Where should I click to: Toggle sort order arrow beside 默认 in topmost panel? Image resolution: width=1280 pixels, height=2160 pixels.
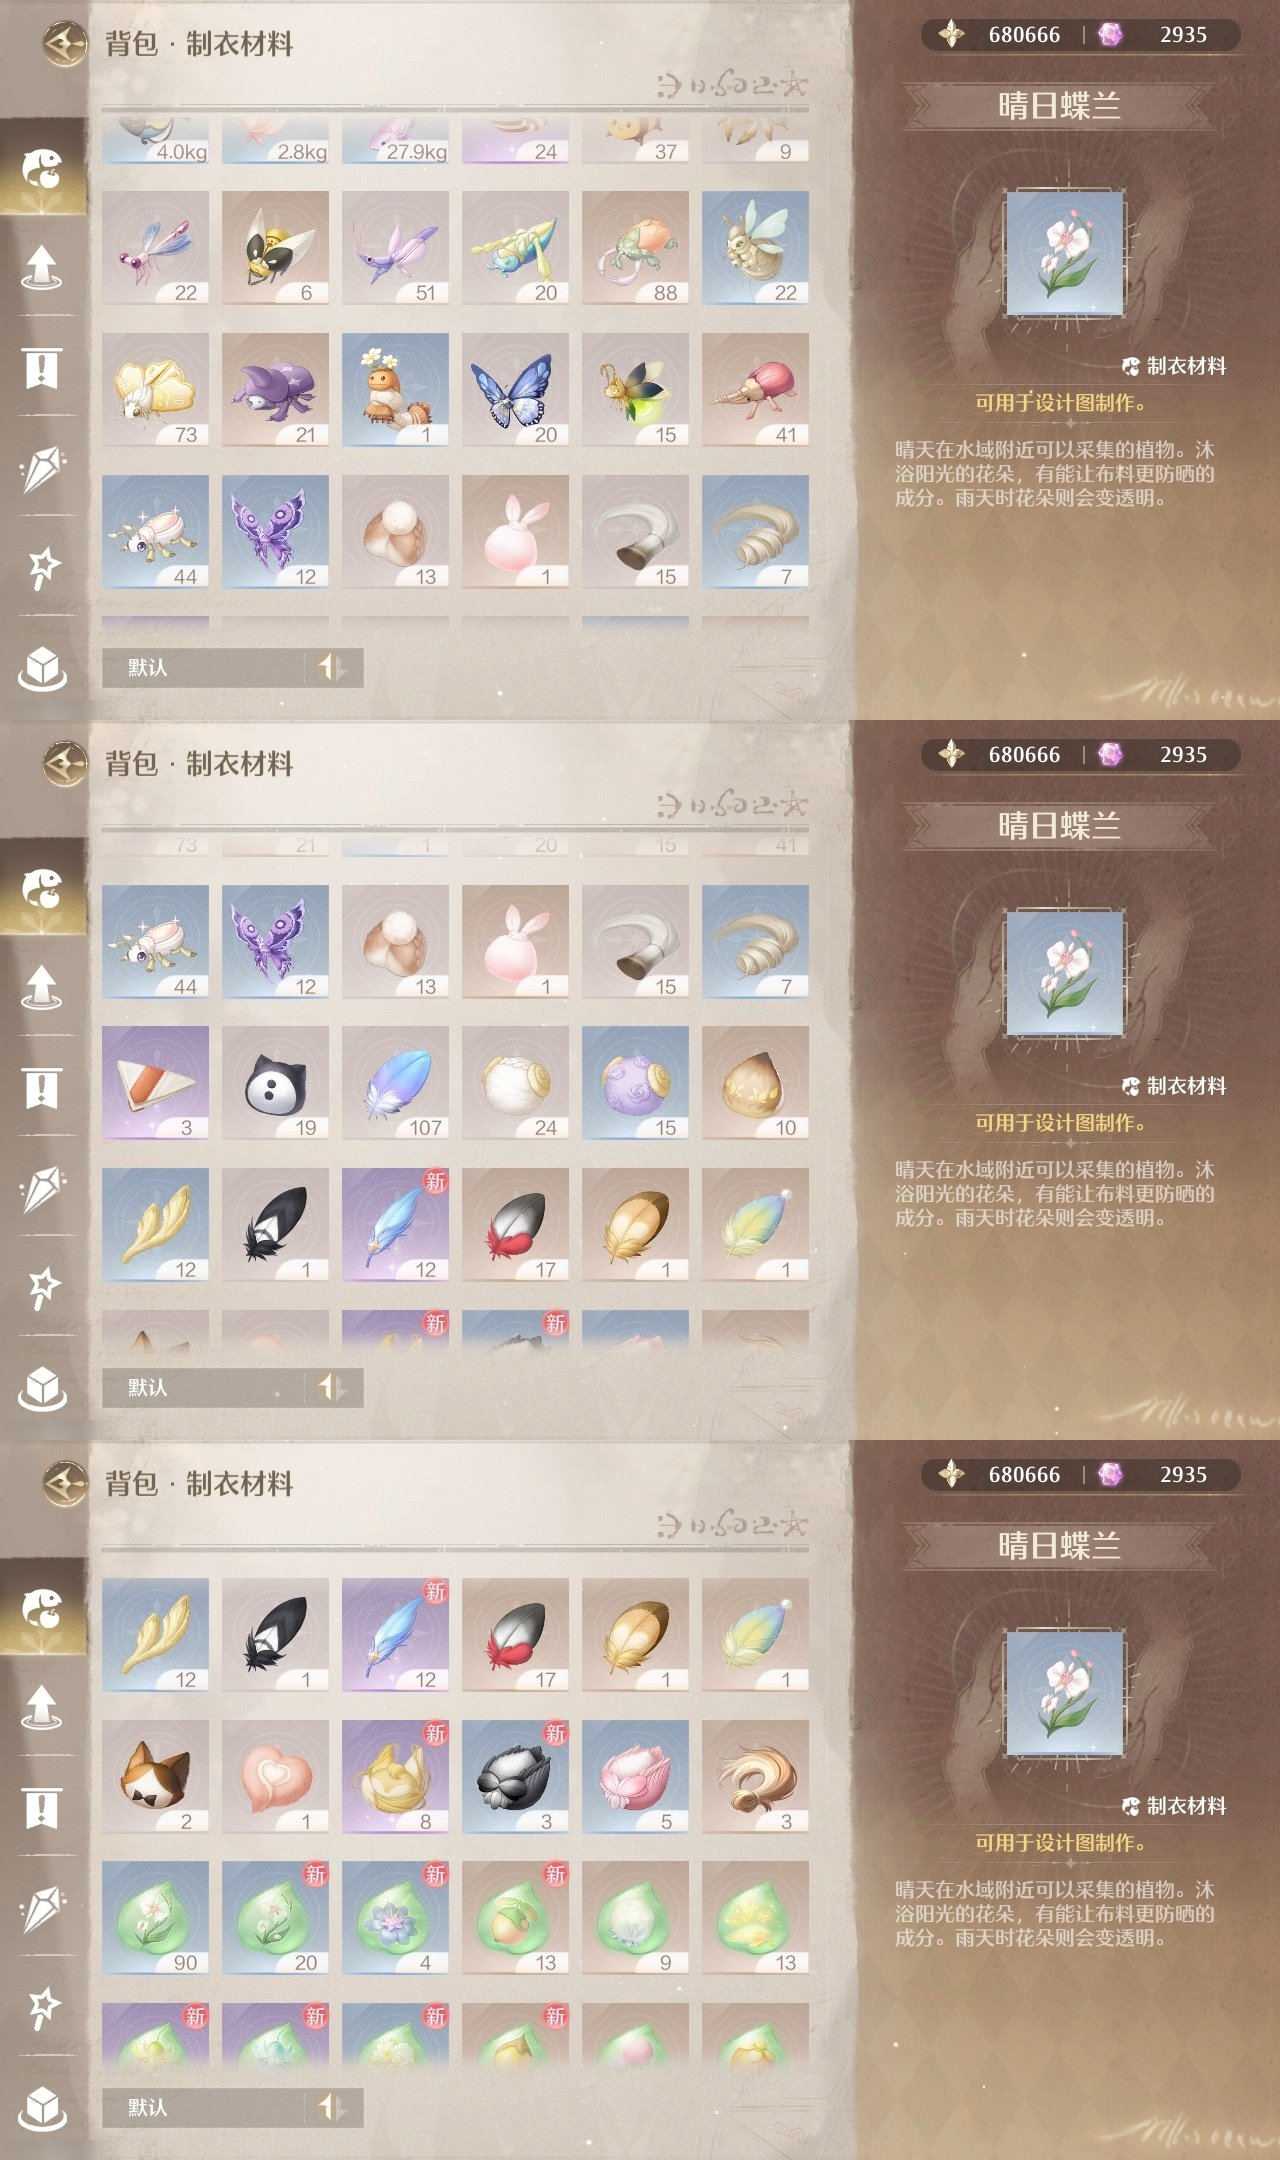332,667
